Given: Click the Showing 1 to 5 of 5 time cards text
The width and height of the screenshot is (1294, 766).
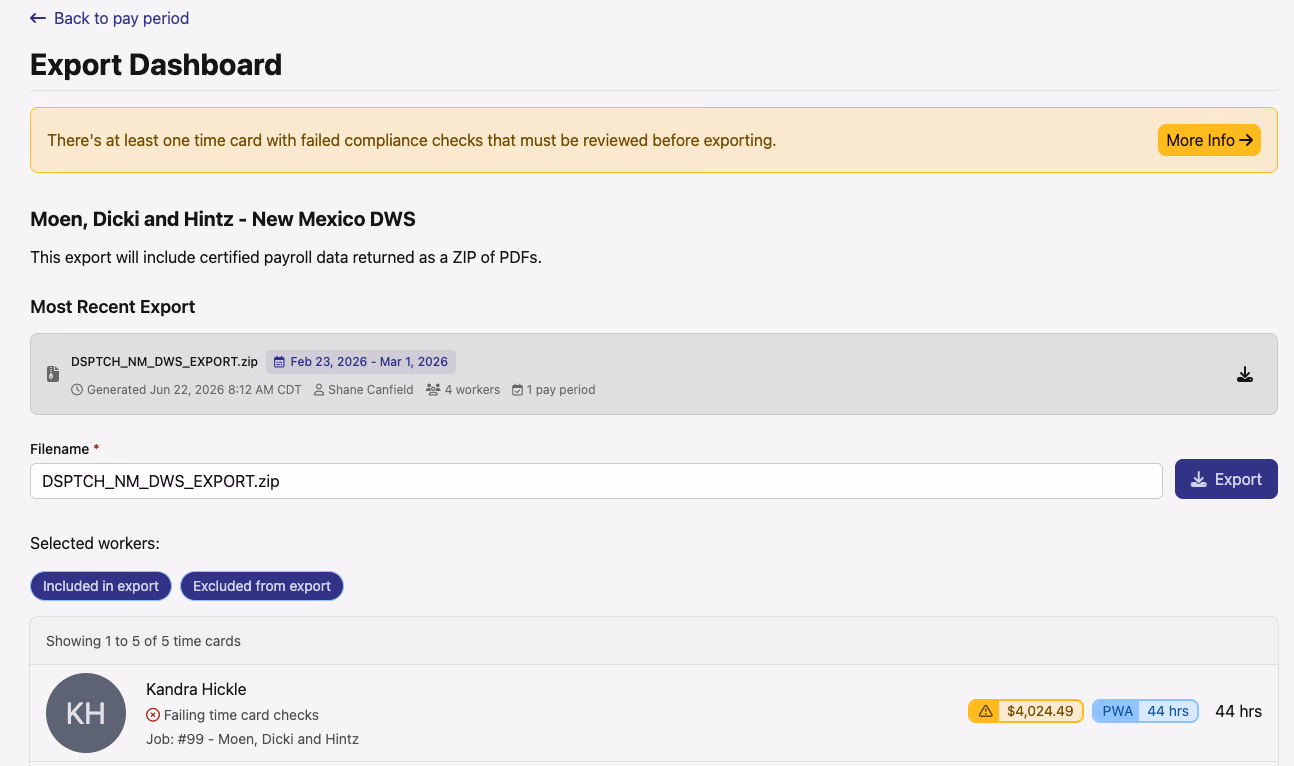Looking at the screenshot, I should coord(143,641).
